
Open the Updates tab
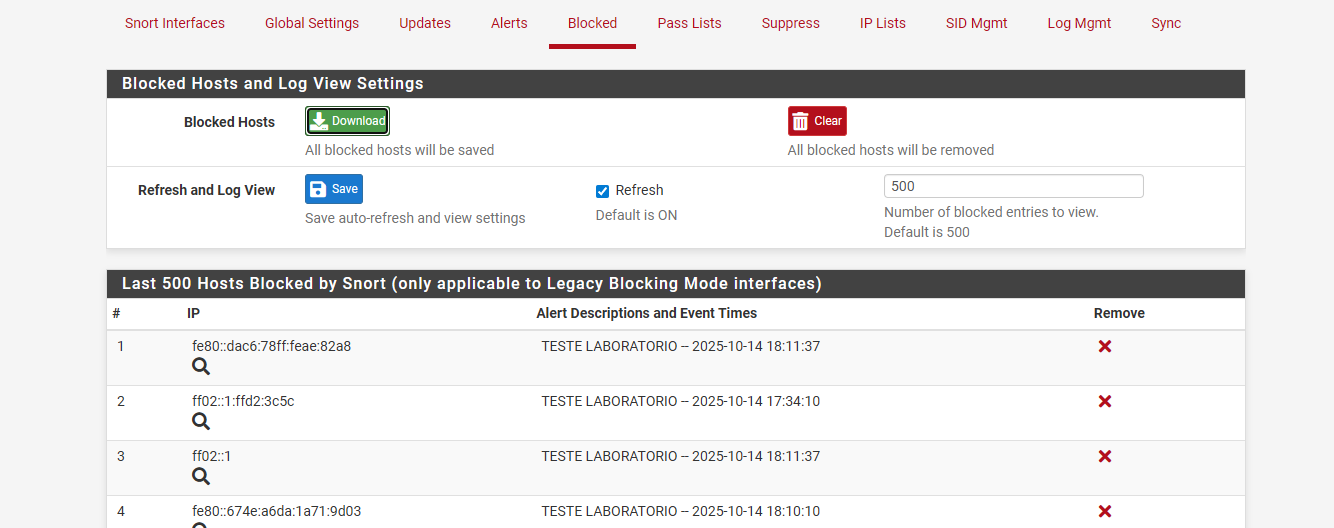(425, 23)
